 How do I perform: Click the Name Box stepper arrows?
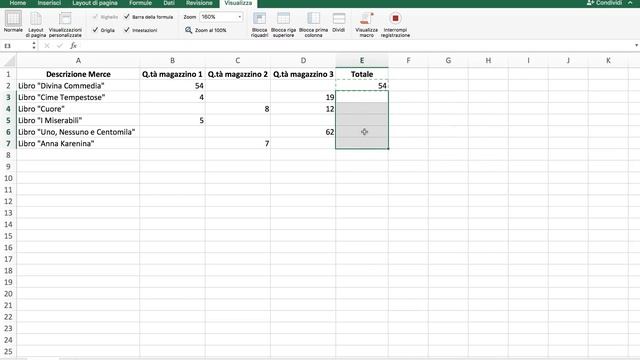34,46
